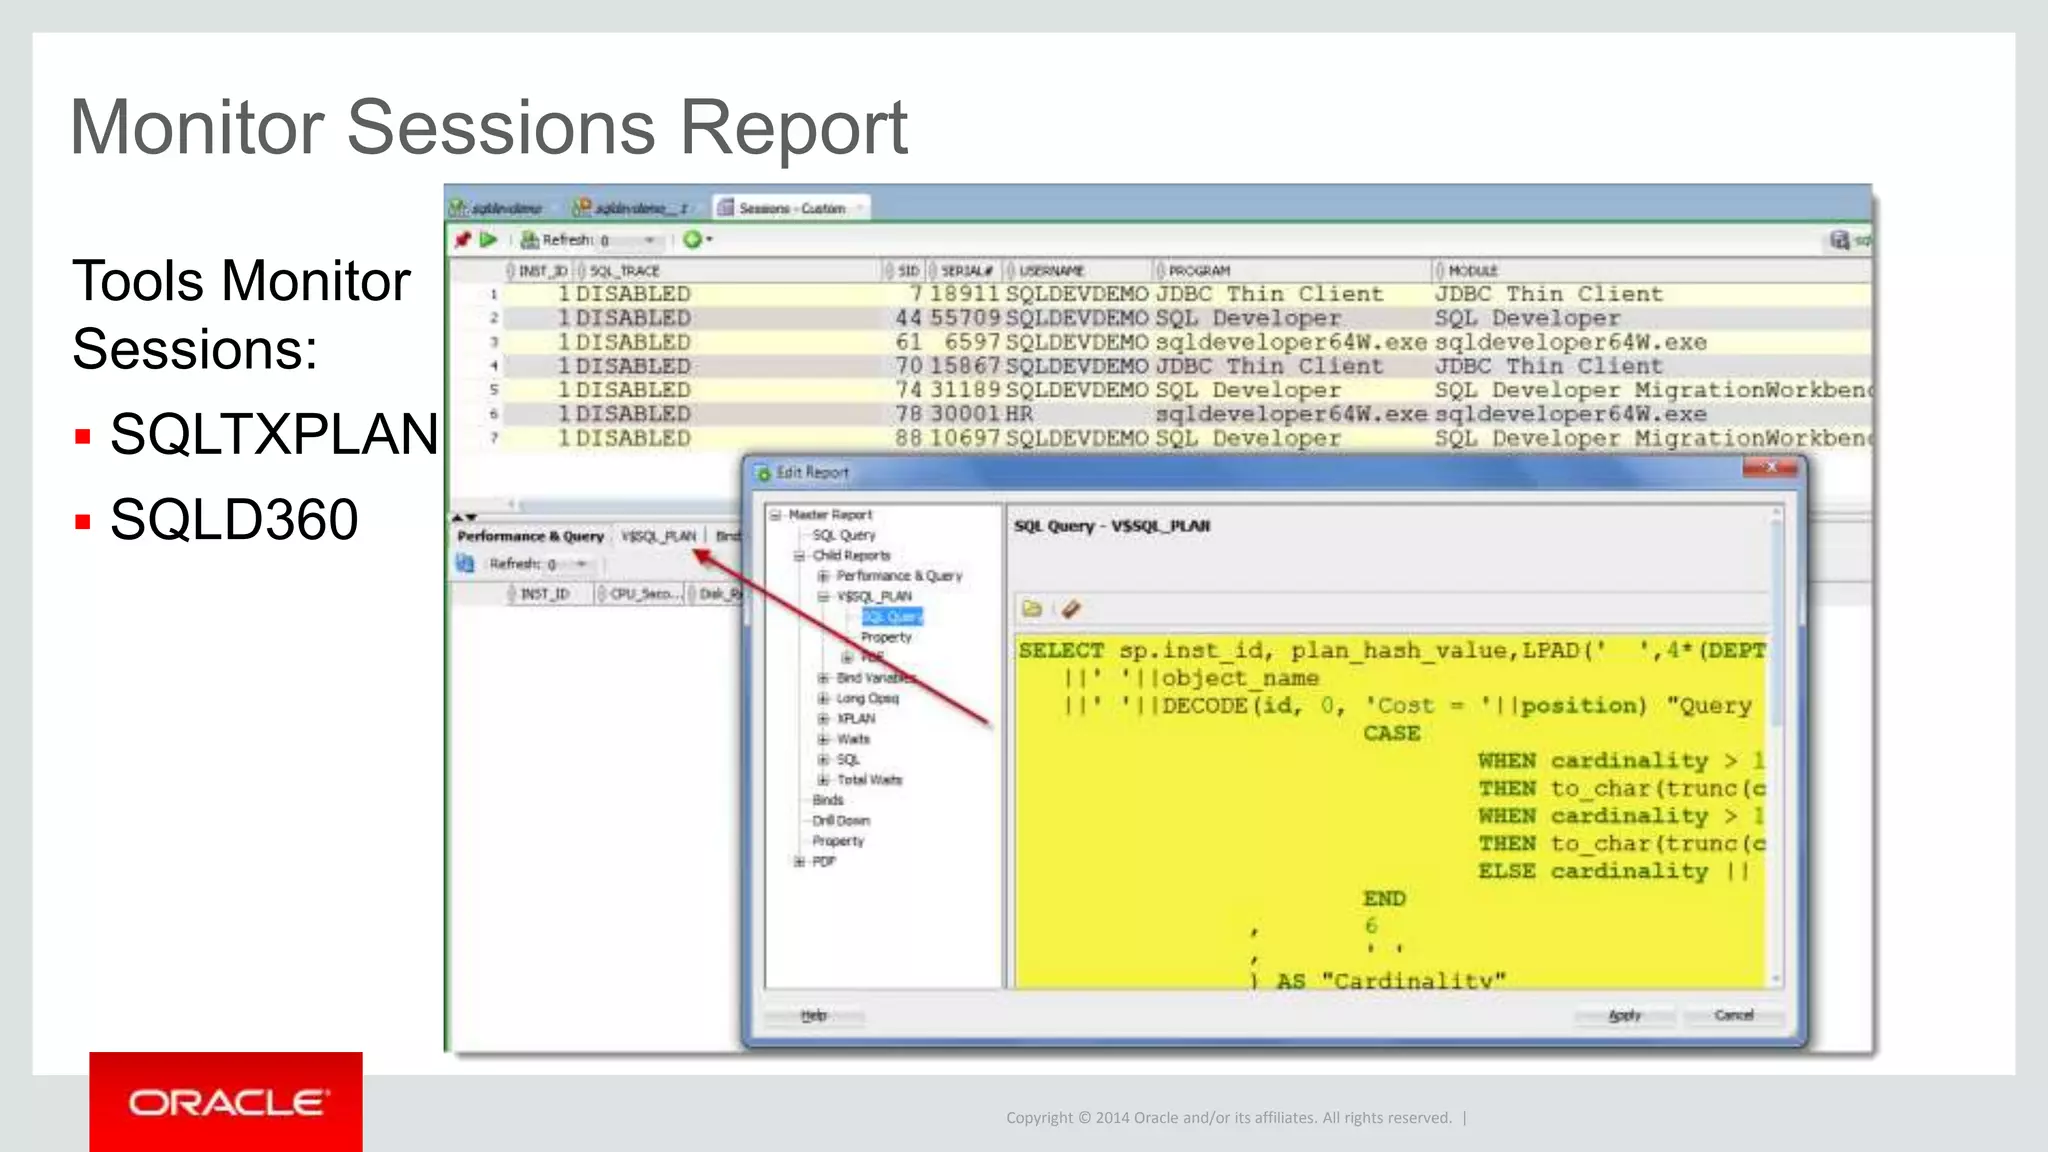Click the Oracle logo
This screenshot has height=1152, width=2048.
[x=226, y=1102]
